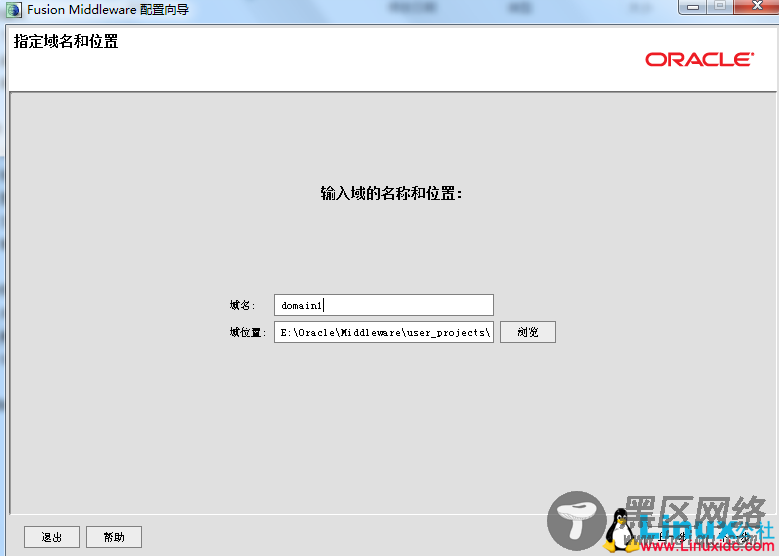Click the window title Fusion Middleware 配置向导

pos(108,9)
